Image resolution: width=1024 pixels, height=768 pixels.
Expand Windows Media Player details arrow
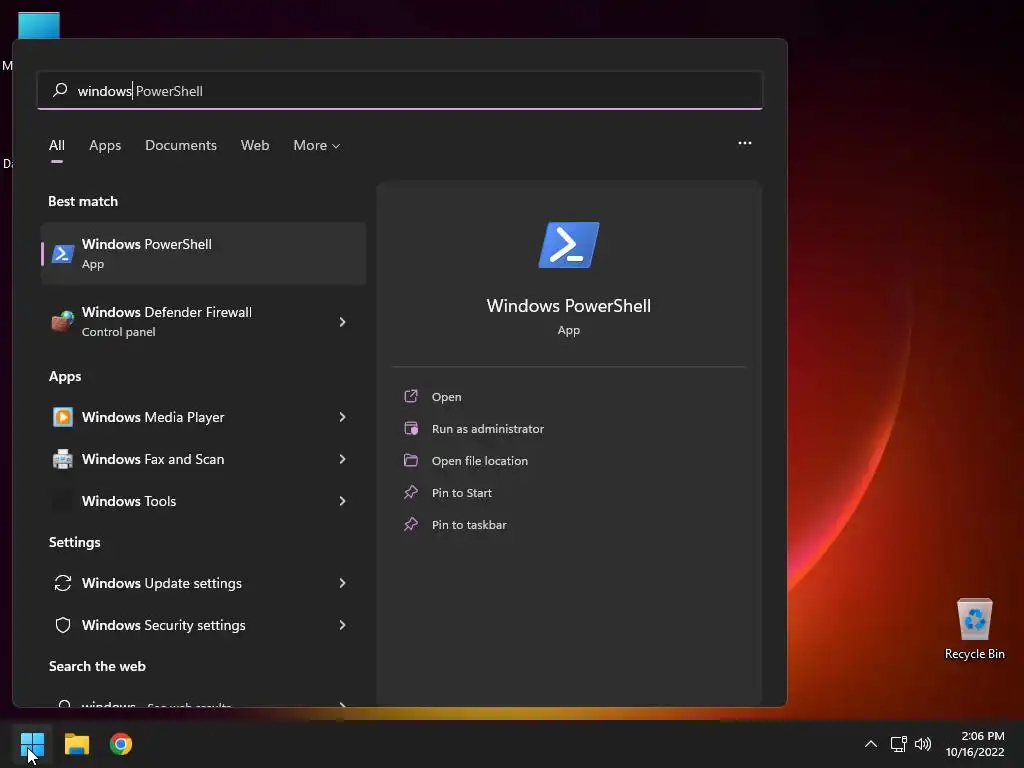coord(342,417)
